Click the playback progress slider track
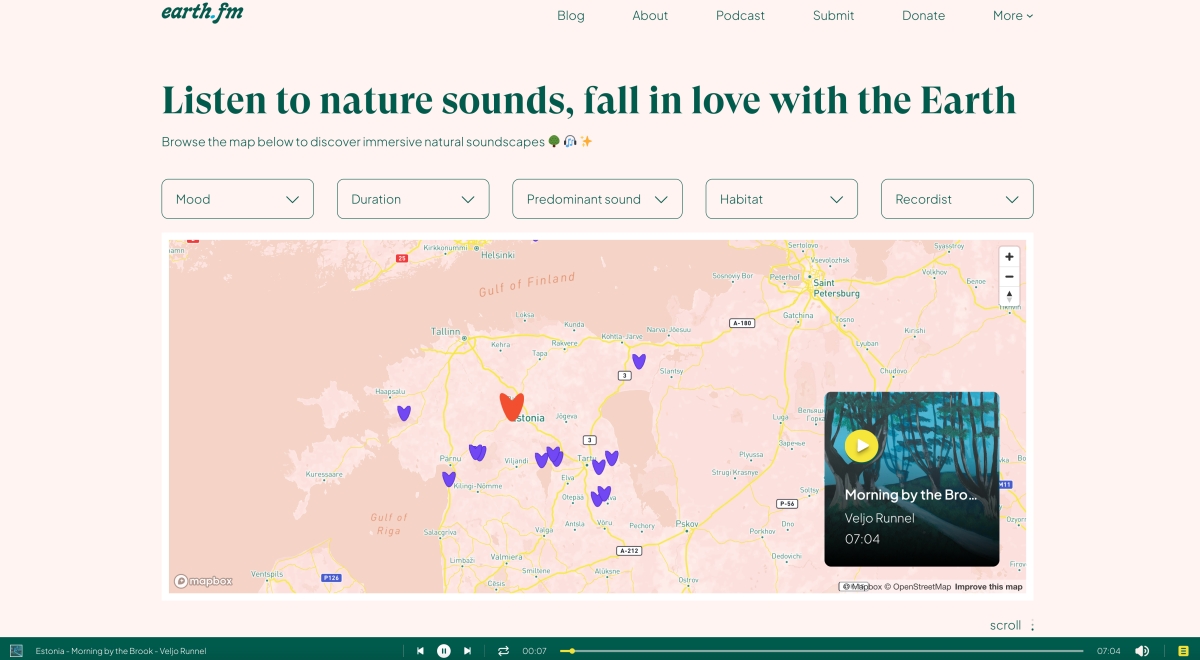1200x660 pixels. point(820,651)
